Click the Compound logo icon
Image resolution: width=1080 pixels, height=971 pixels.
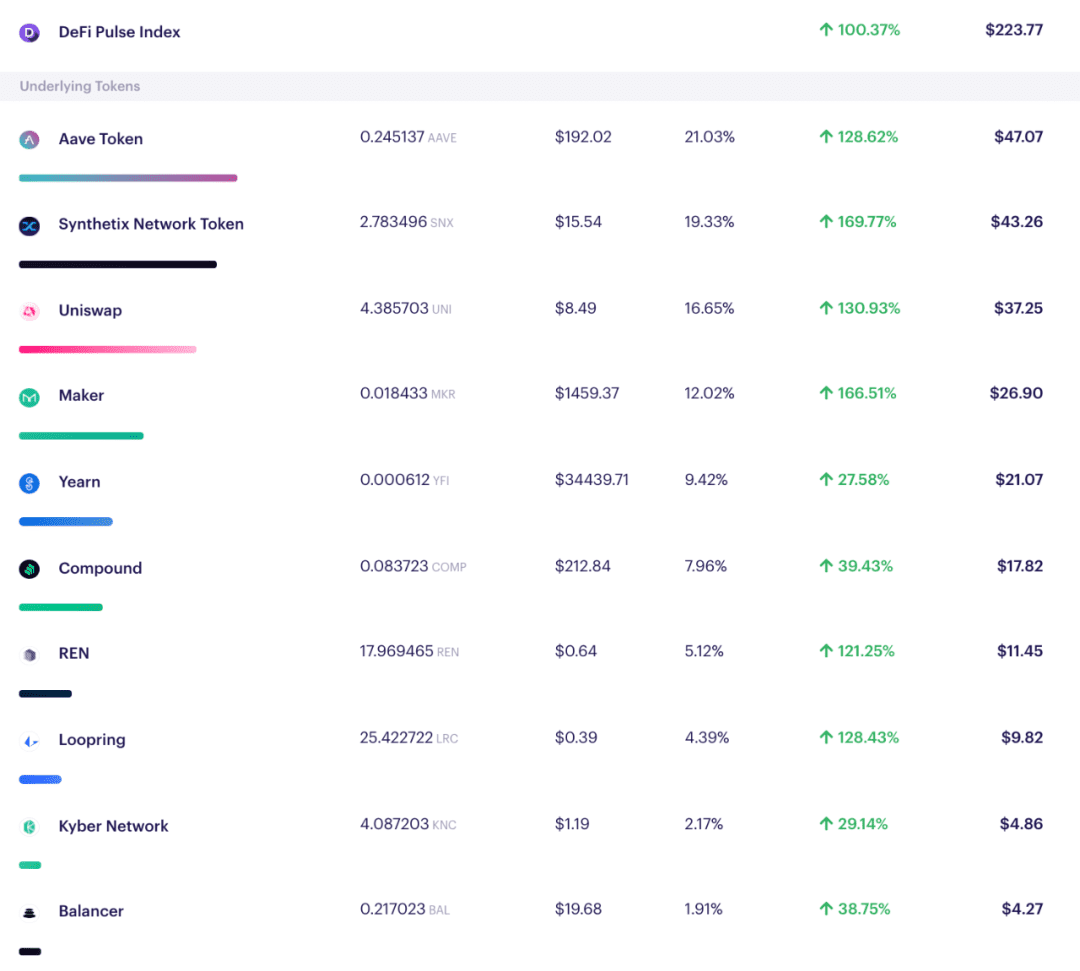pyautogui.click(x=29, y=569)
